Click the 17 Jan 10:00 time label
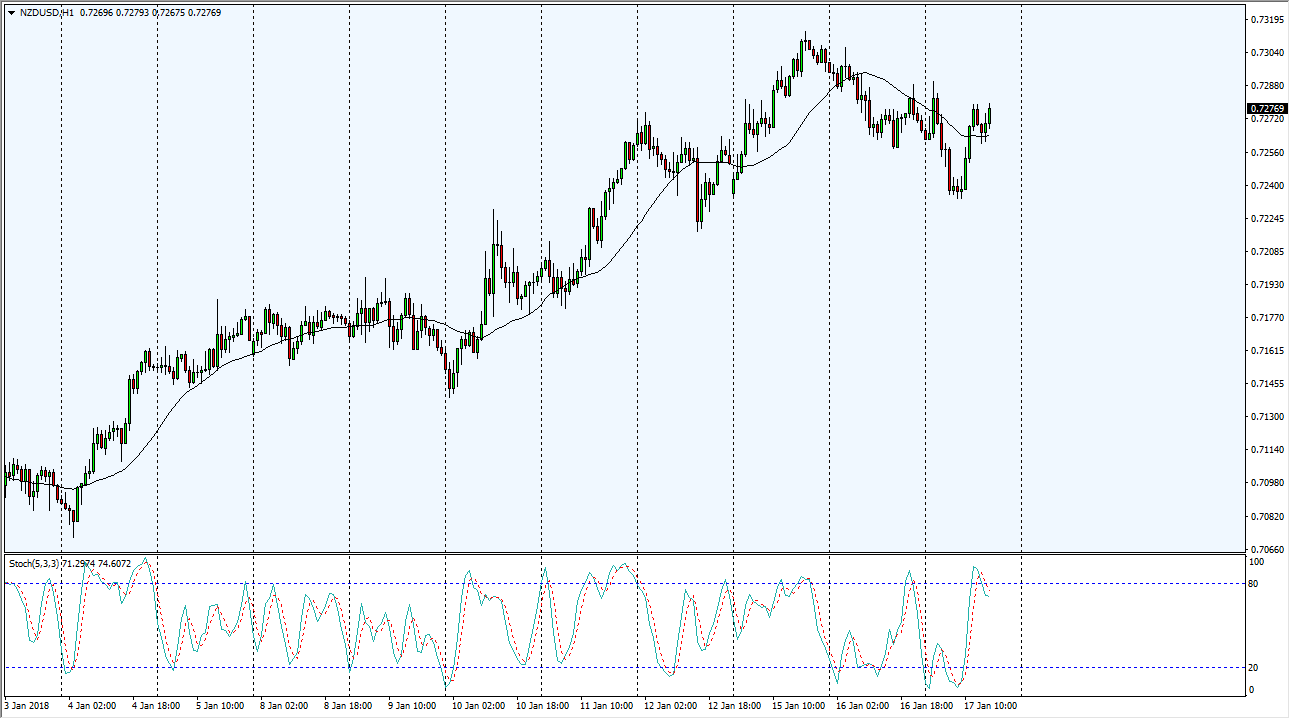The image size is (1290, 719). click(x=989, y=705)
